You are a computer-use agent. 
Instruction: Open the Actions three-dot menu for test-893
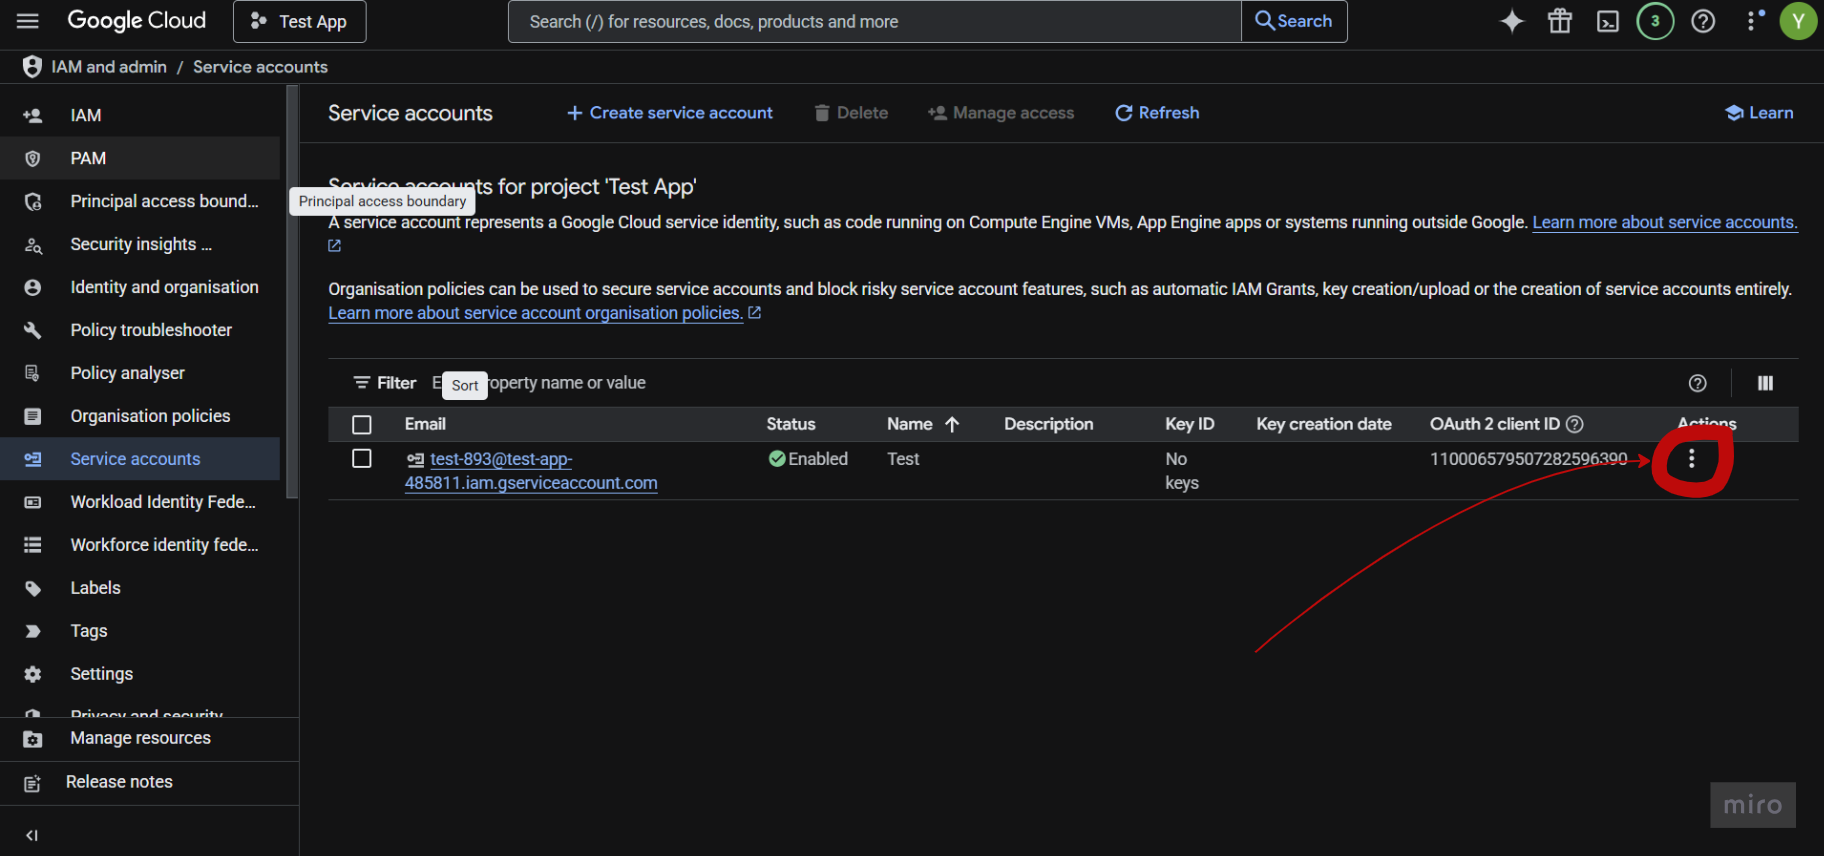tap(1691, 459)
